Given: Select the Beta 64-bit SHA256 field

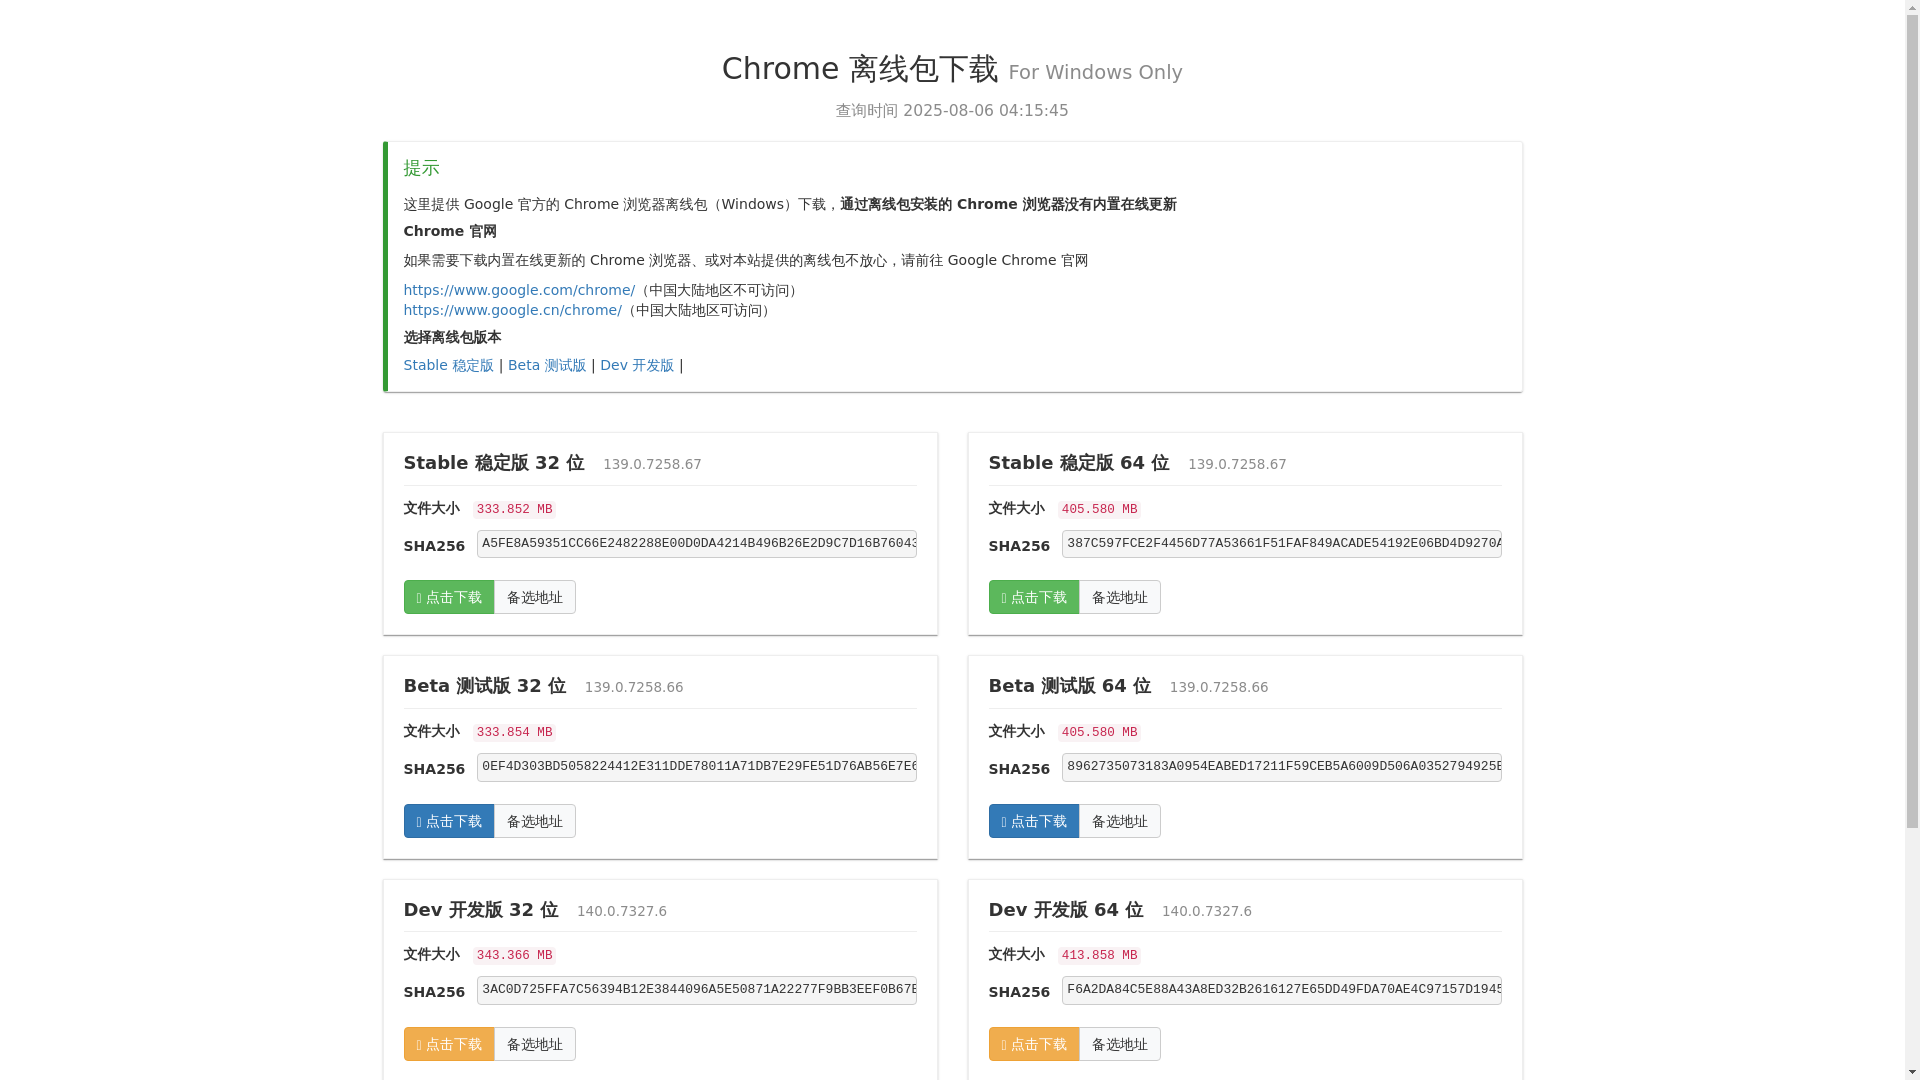Looking at the screenshot, I should pyautogui.click(x=1282, y=767).
